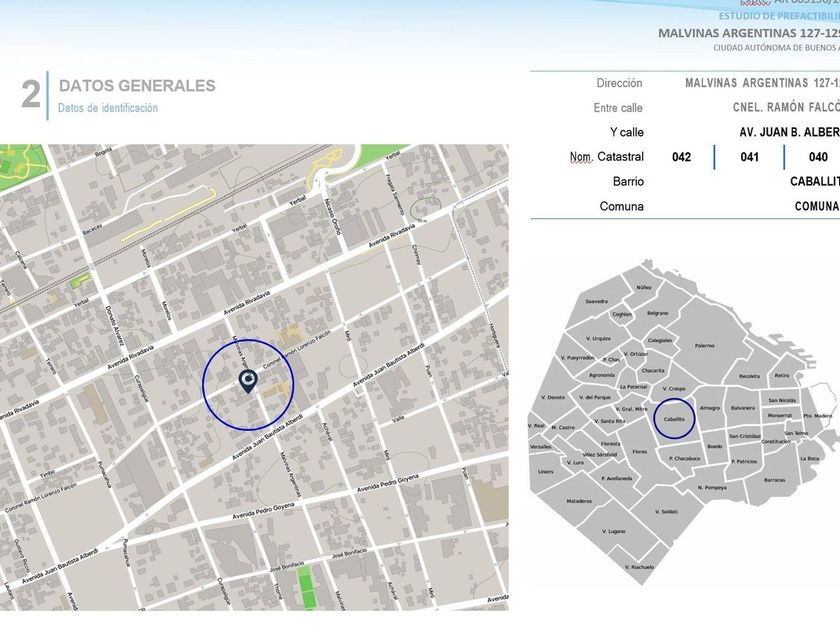The image size is (840, 630).
Task: Click the San Nicolás neighborhood label
Action: 782,400
